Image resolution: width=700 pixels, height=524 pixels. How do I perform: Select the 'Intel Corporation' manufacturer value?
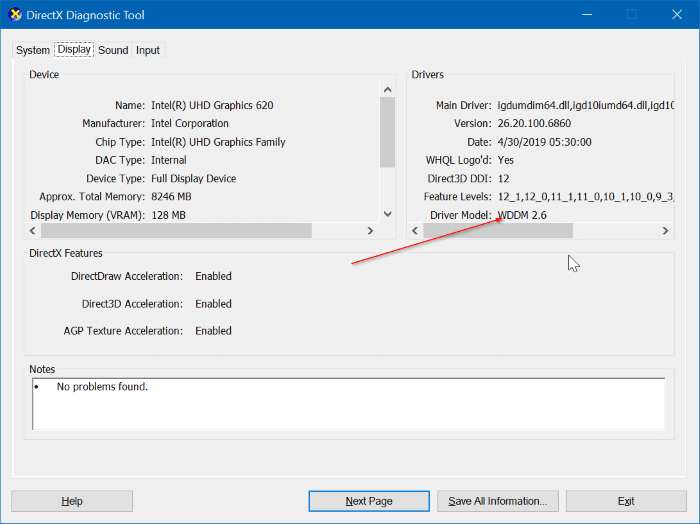[x=190, y=123]
